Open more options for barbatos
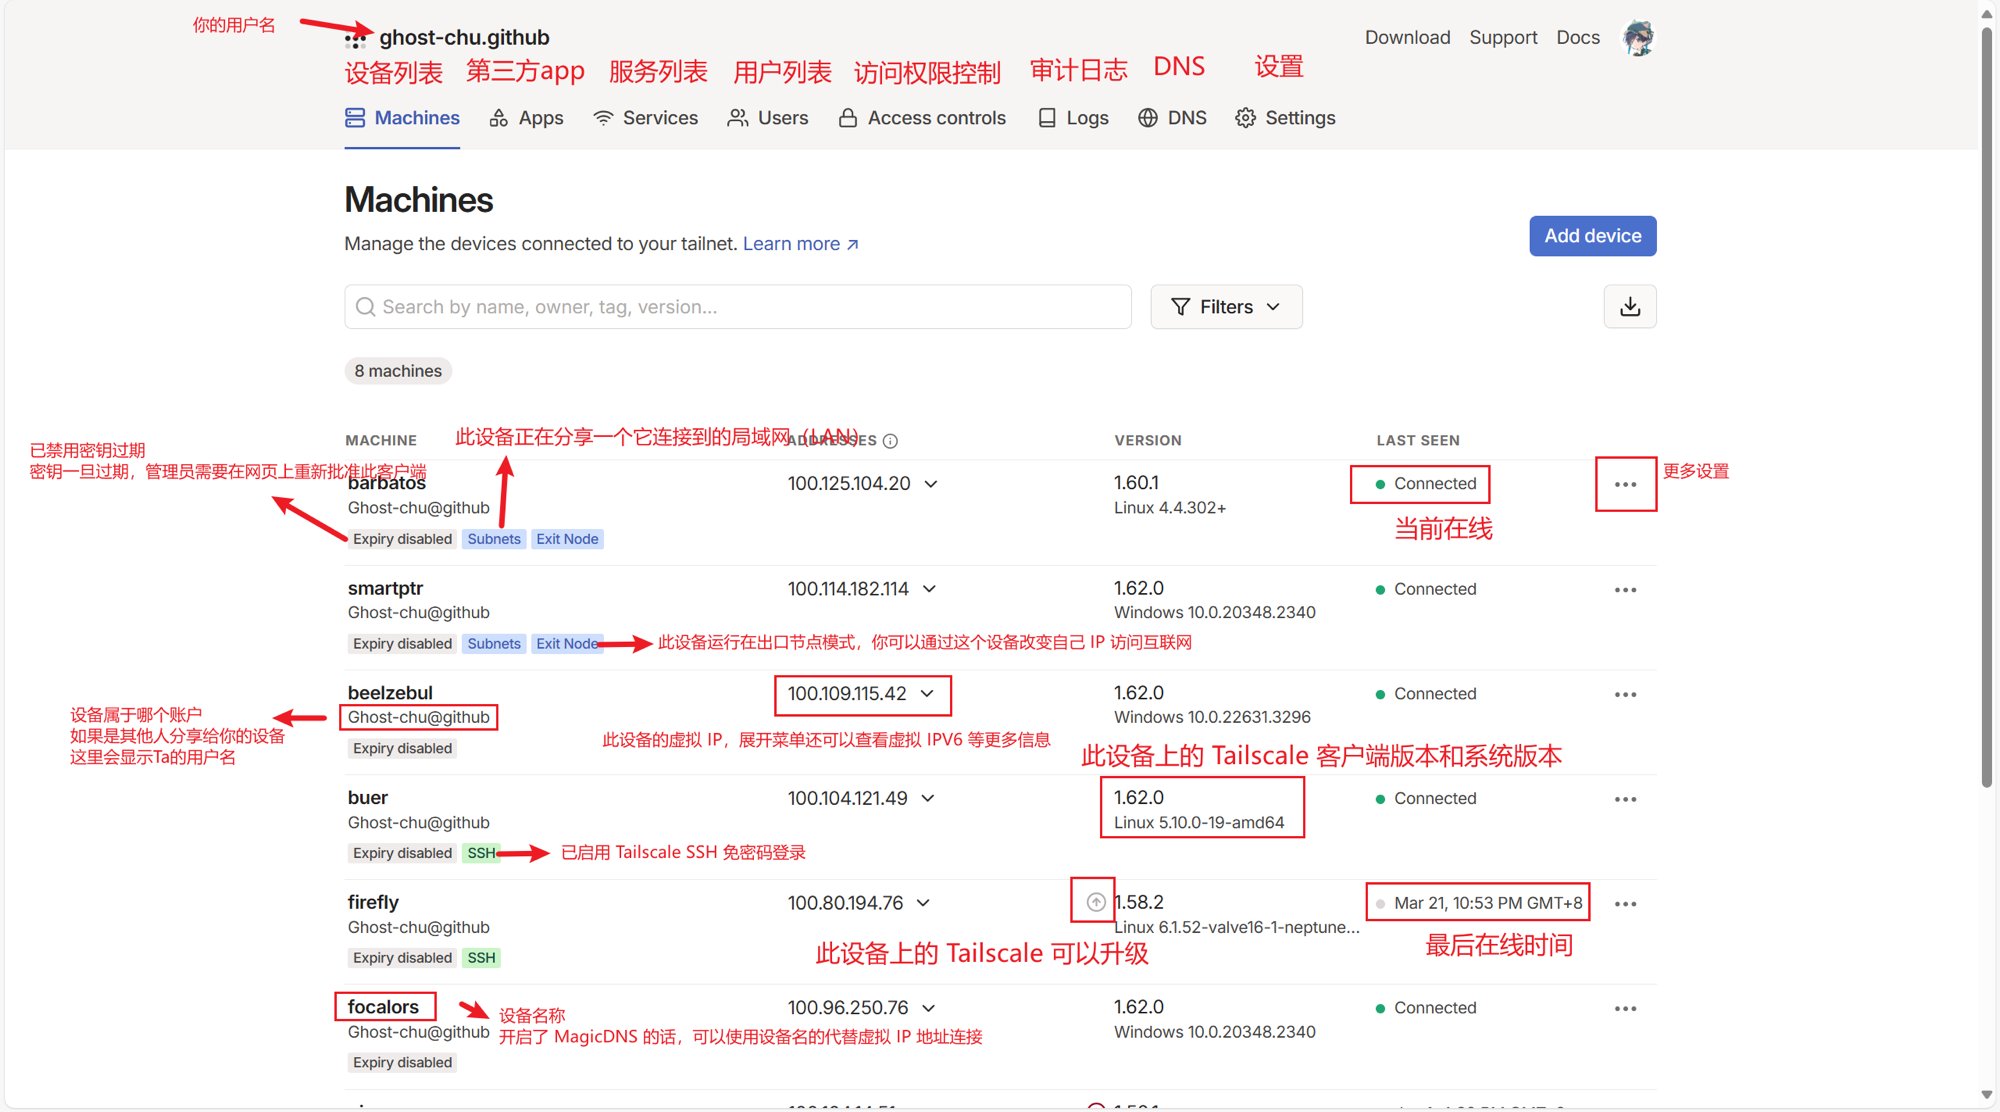The width and height of the screenshot is (2000, 1112). pos(1626,484)
